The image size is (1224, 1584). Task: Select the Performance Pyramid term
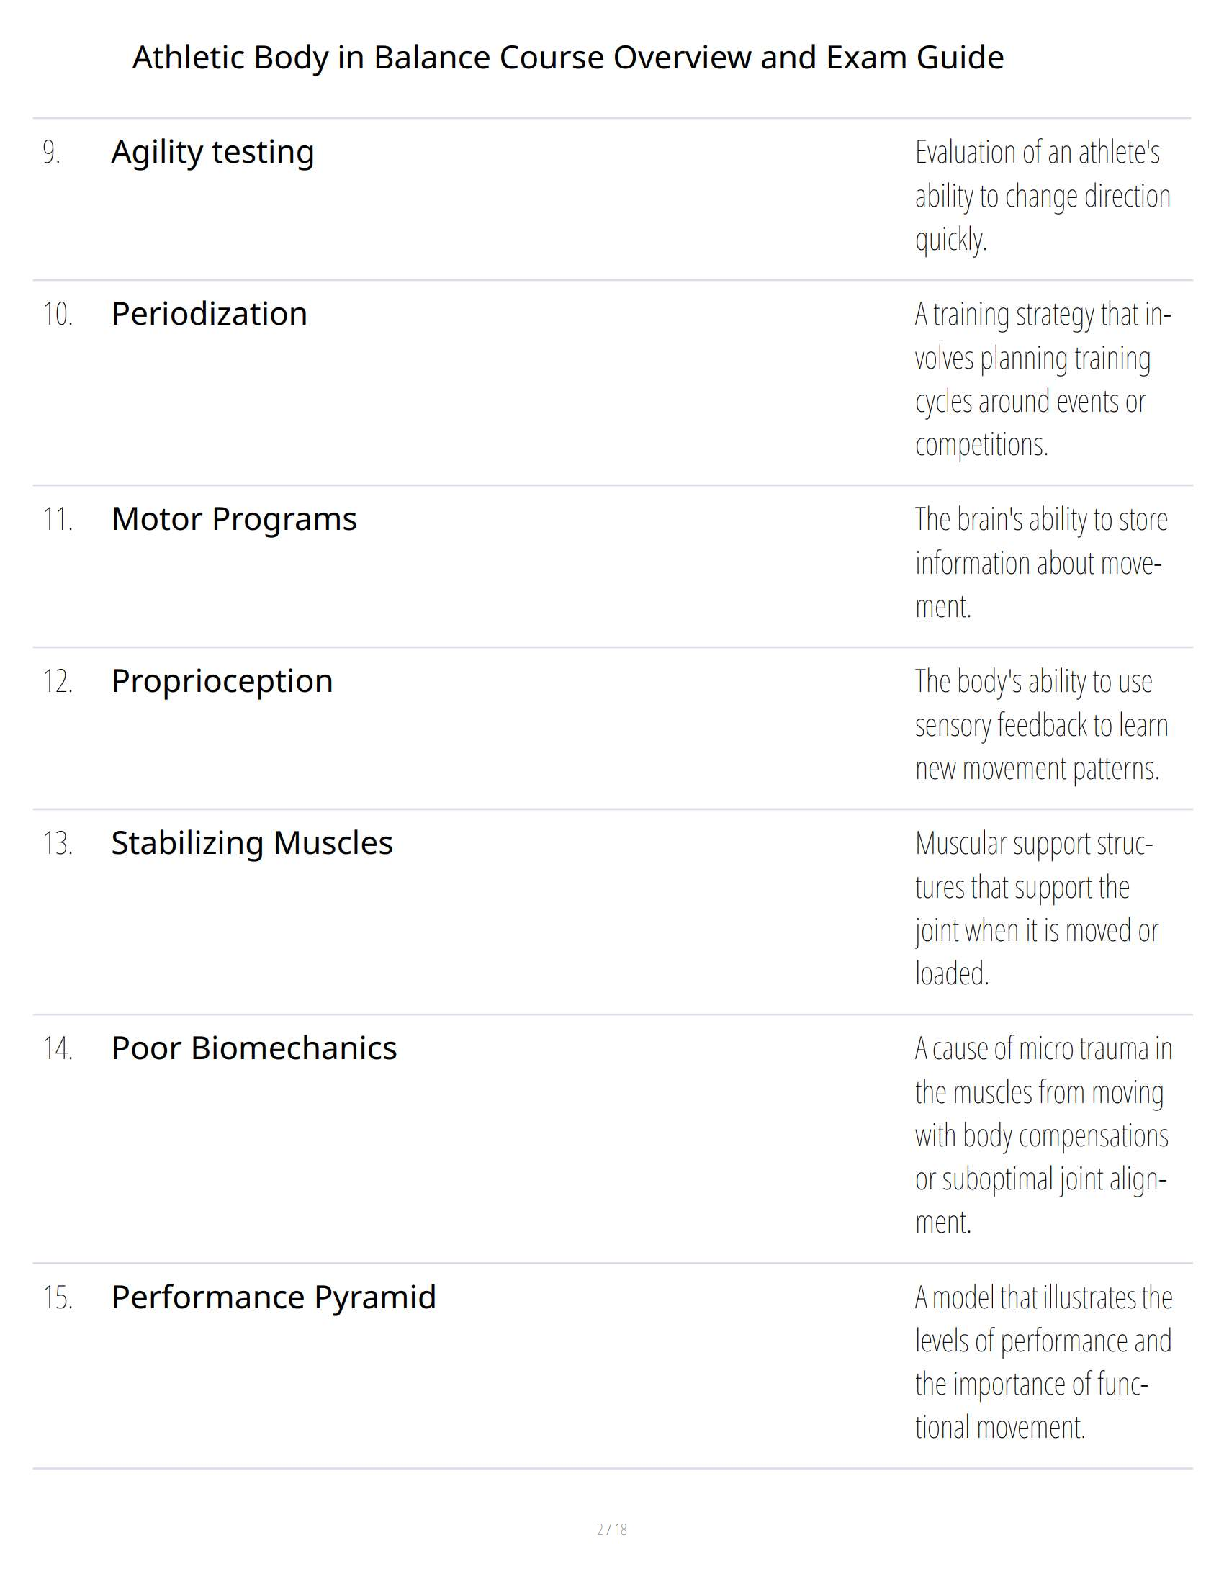tap(273, 1297)
